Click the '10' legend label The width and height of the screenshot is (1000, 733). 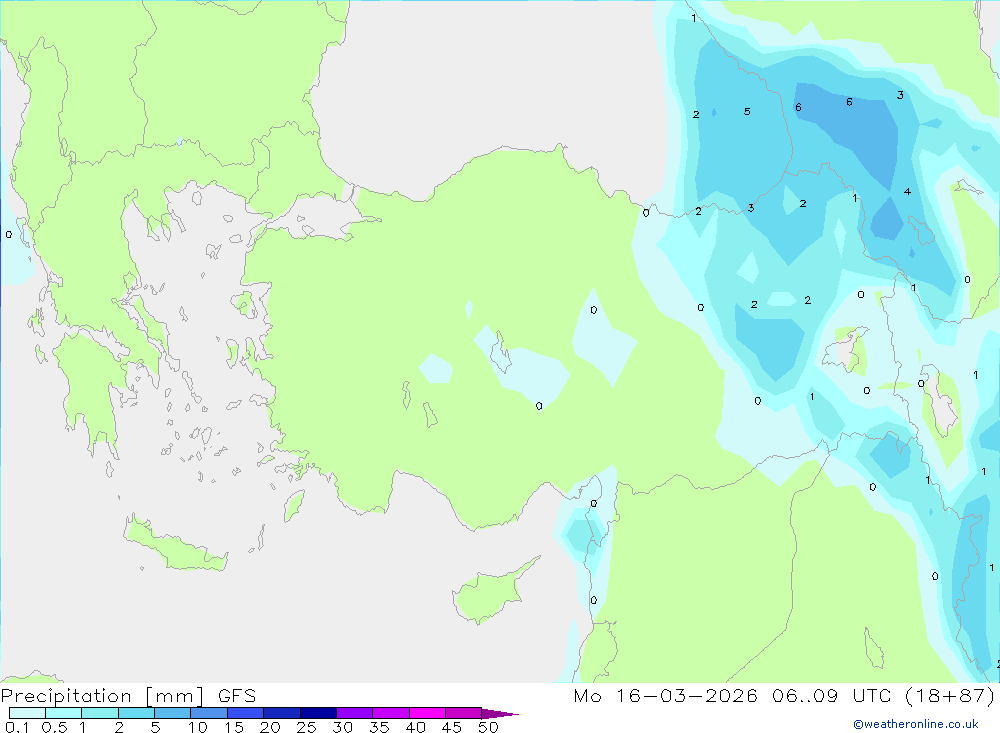(198, 727)
